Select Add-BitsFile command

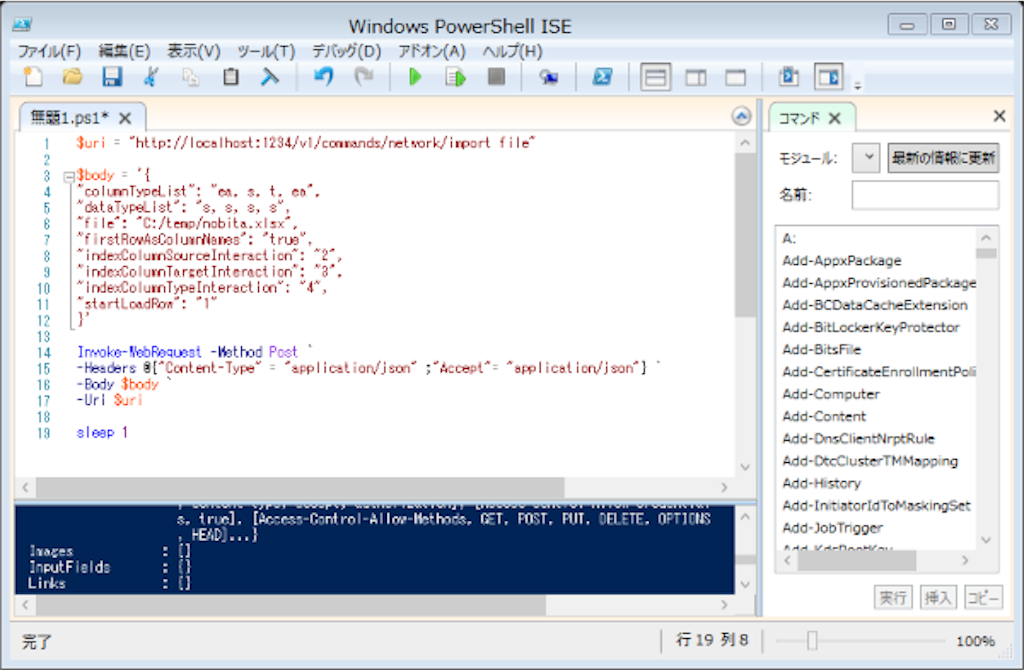pos(822,349)
